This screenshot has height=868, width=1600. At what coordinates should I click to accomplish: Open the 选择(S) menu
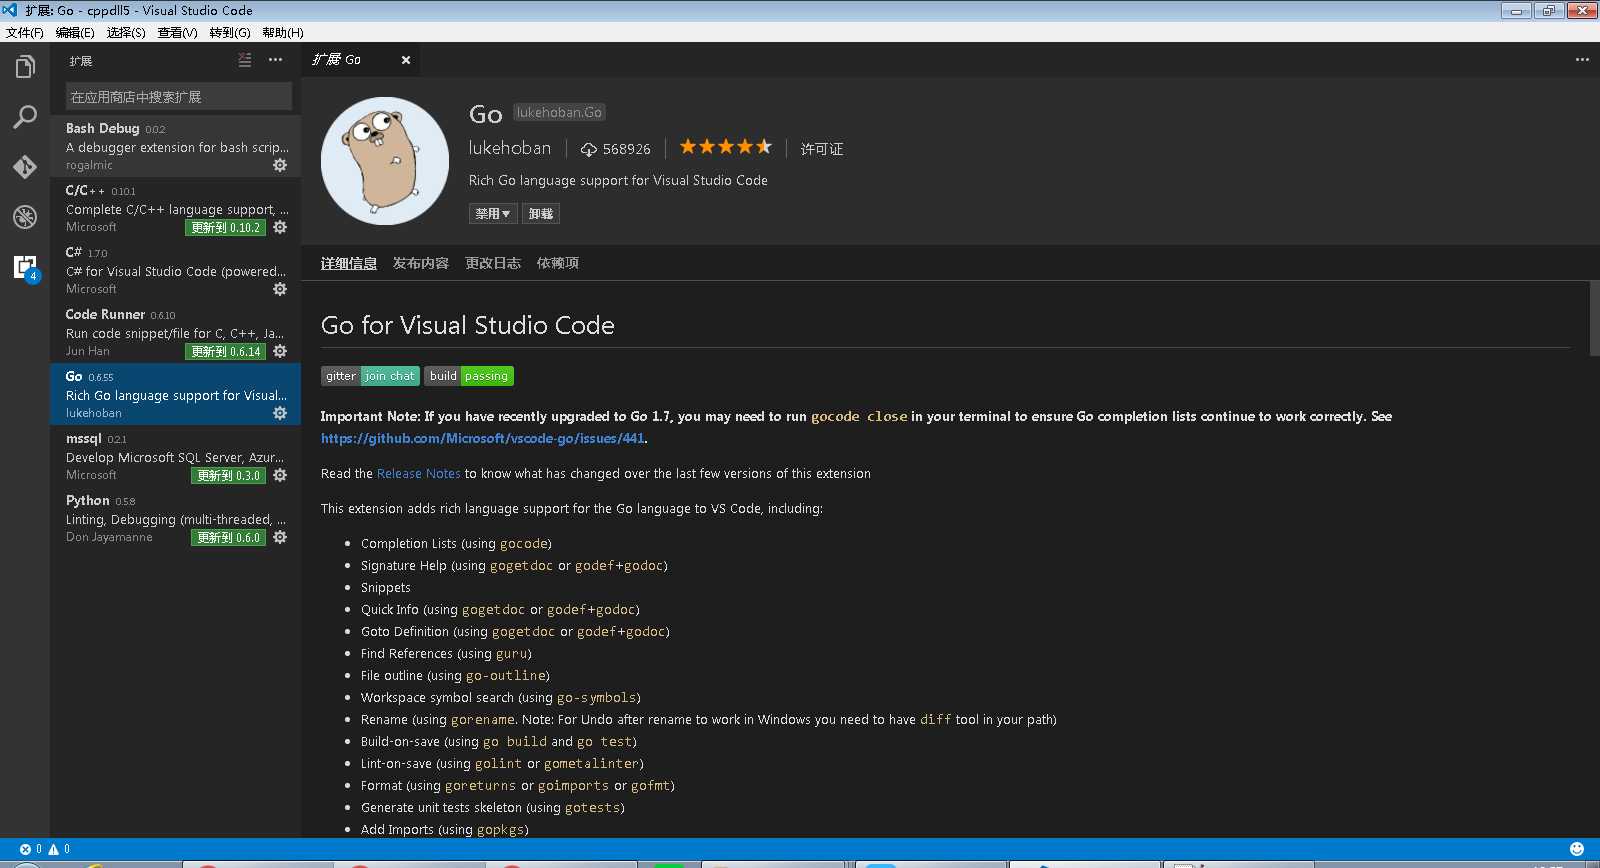pyautogui.click(x=126, y=33)
